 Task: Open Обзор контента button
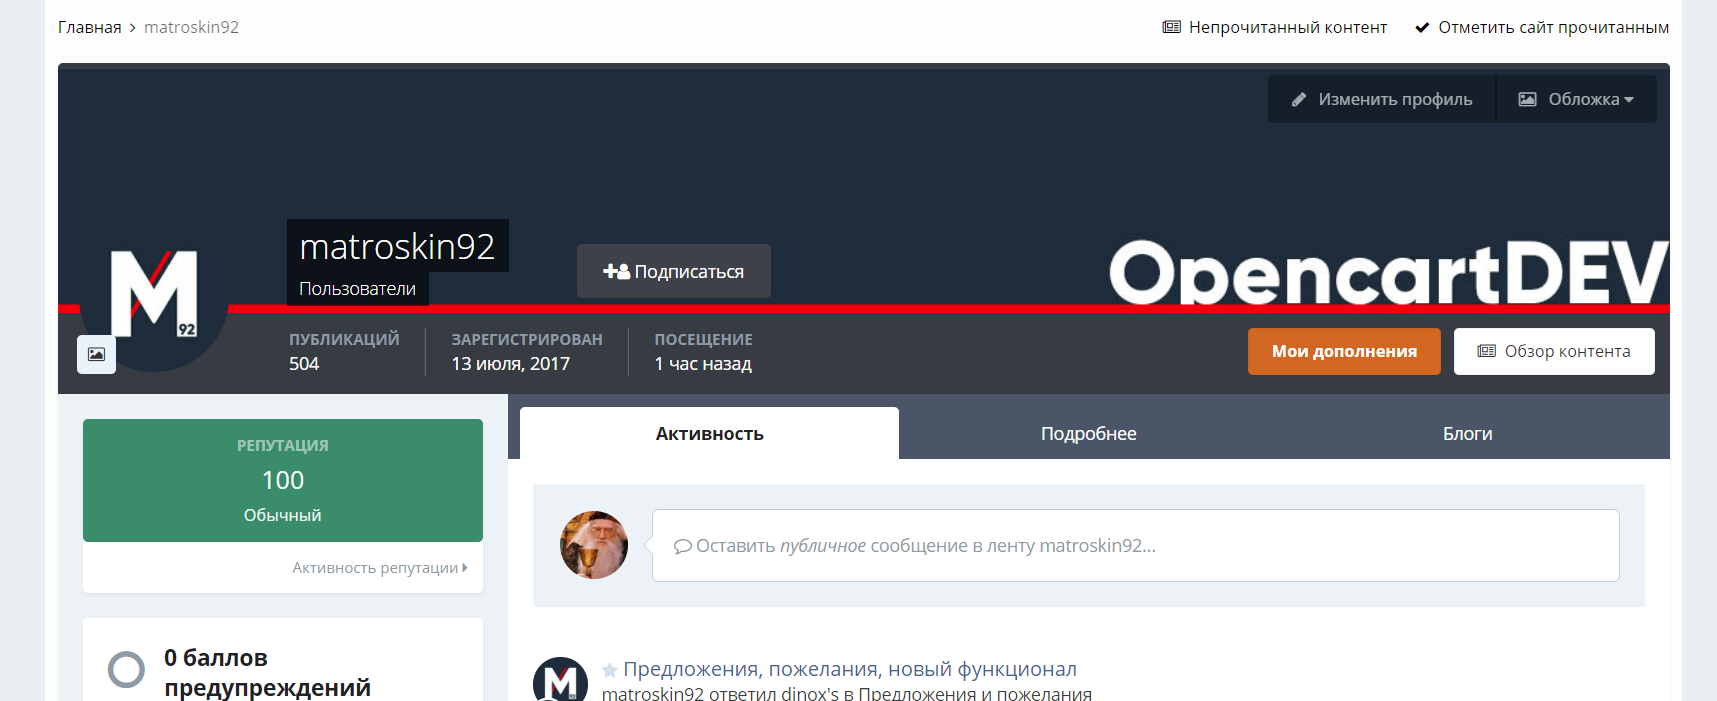pos(1554,351)
